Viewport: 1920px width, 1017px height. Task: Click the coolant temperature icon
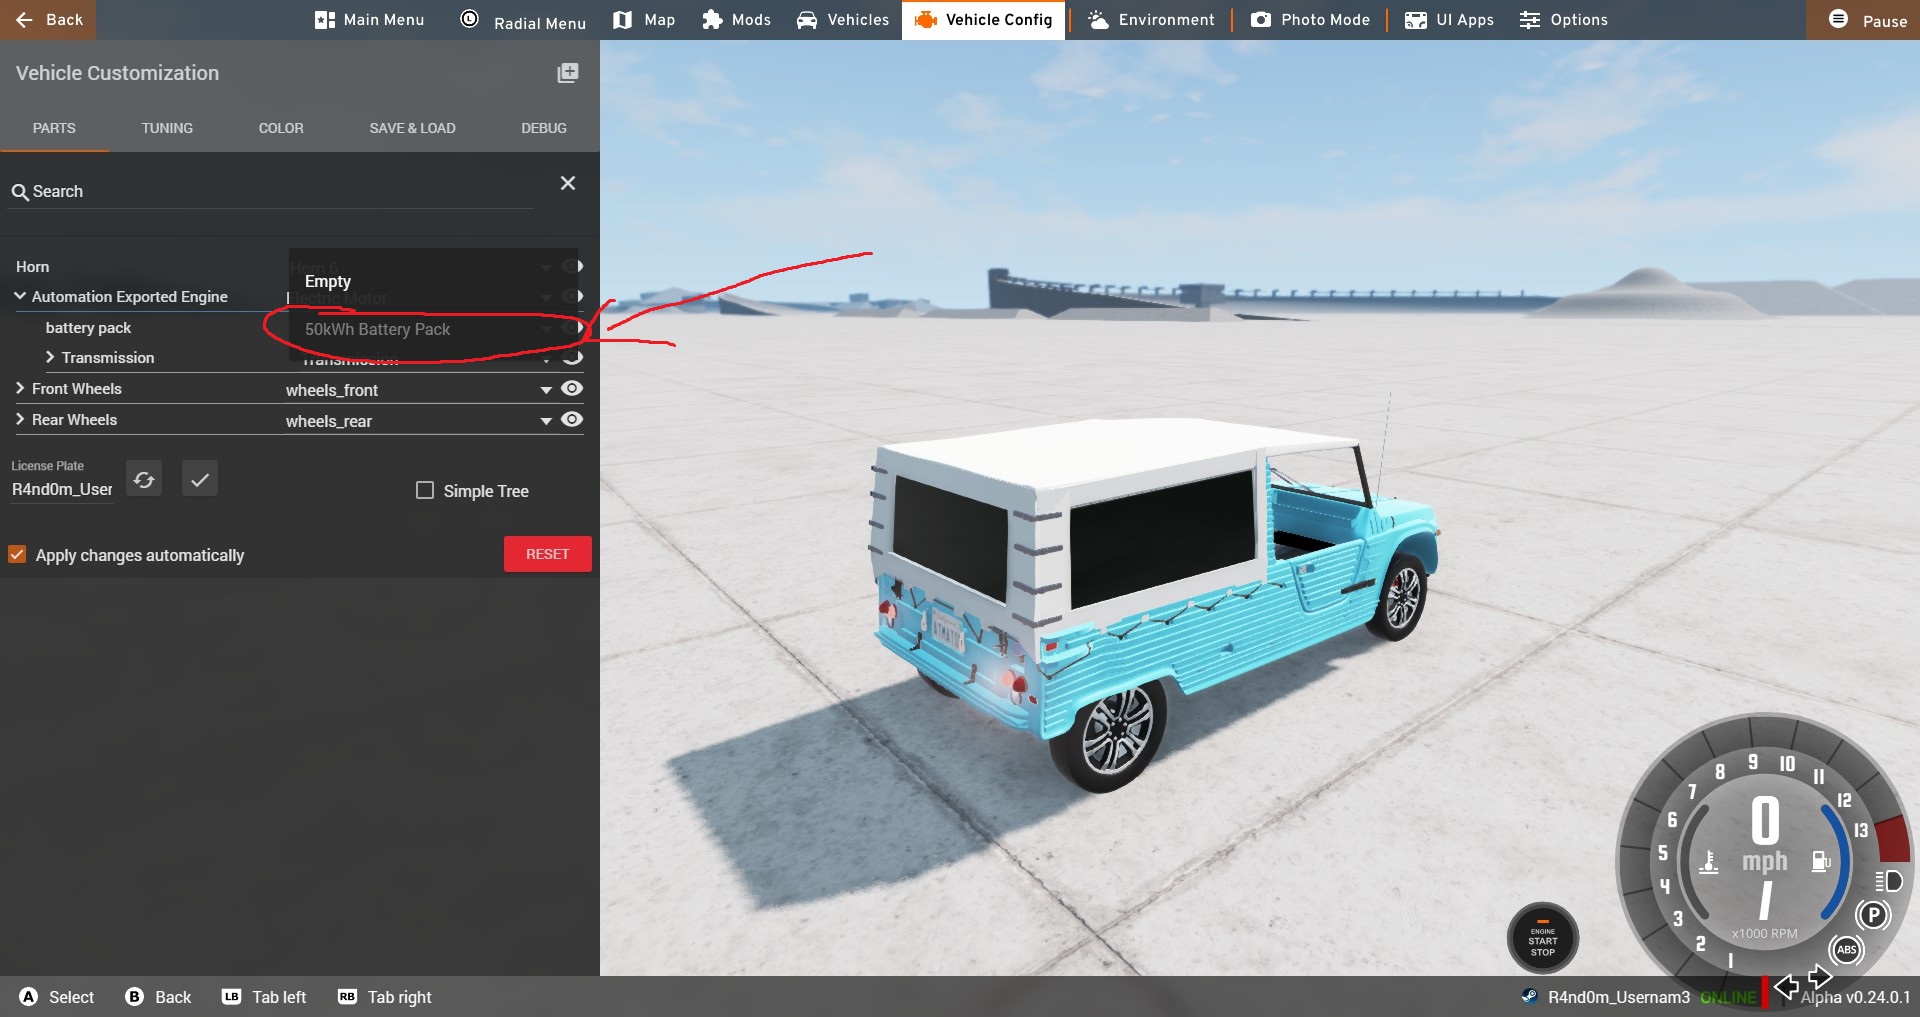click(x=1709, y=861)
